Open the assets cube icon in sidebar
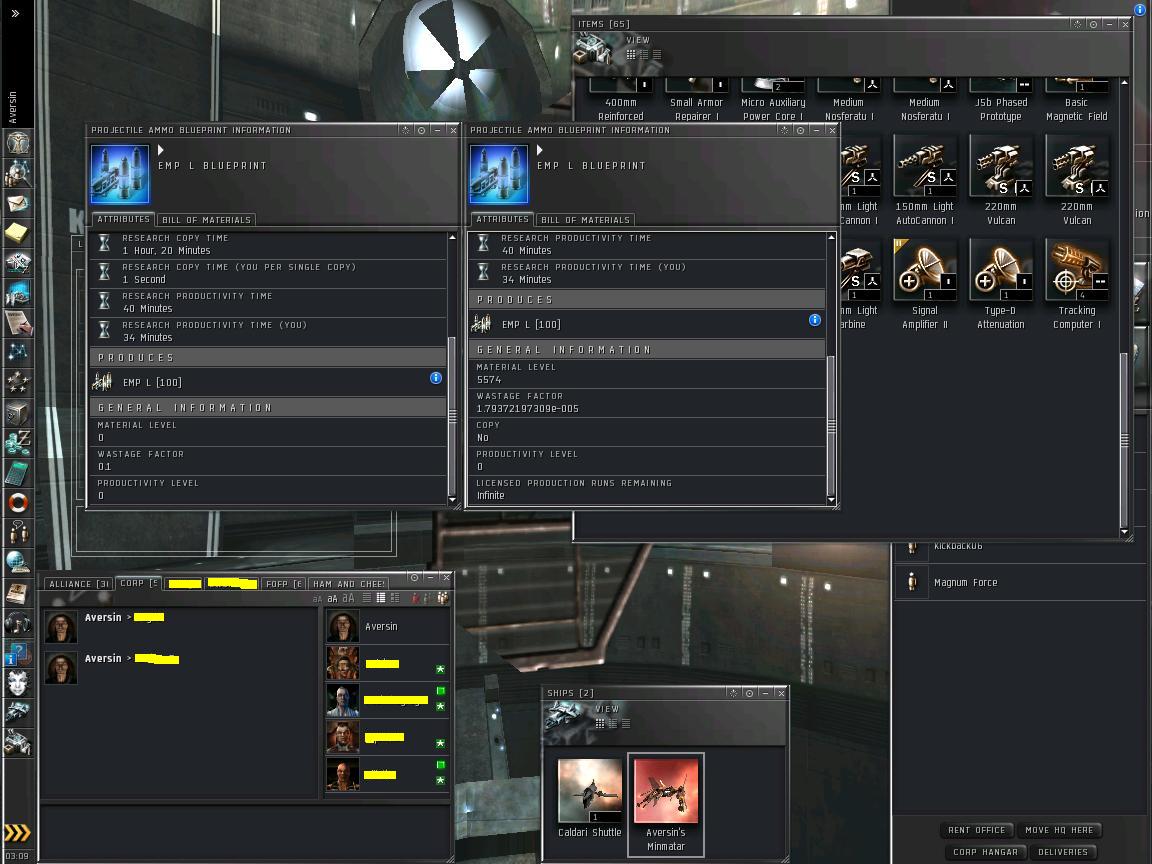 click(x=18, y=413)
